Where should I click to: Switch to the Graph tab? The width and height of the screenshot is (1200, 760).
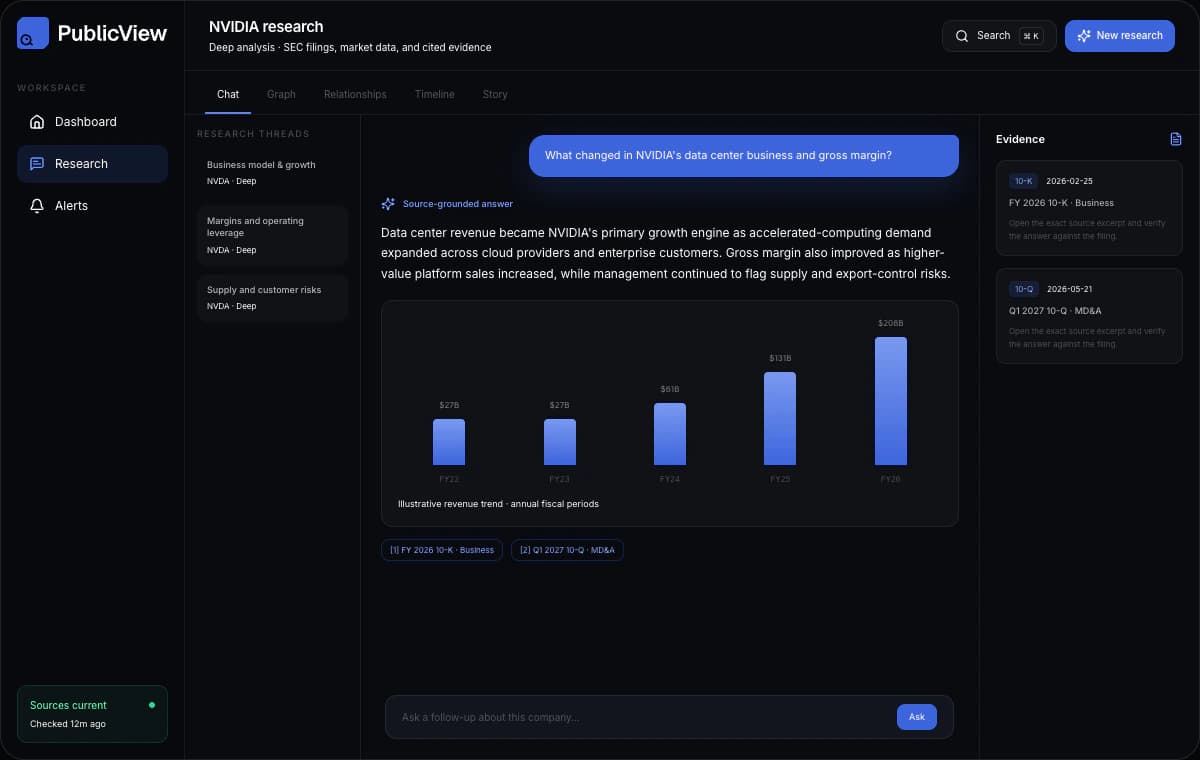tap(281, 94)
